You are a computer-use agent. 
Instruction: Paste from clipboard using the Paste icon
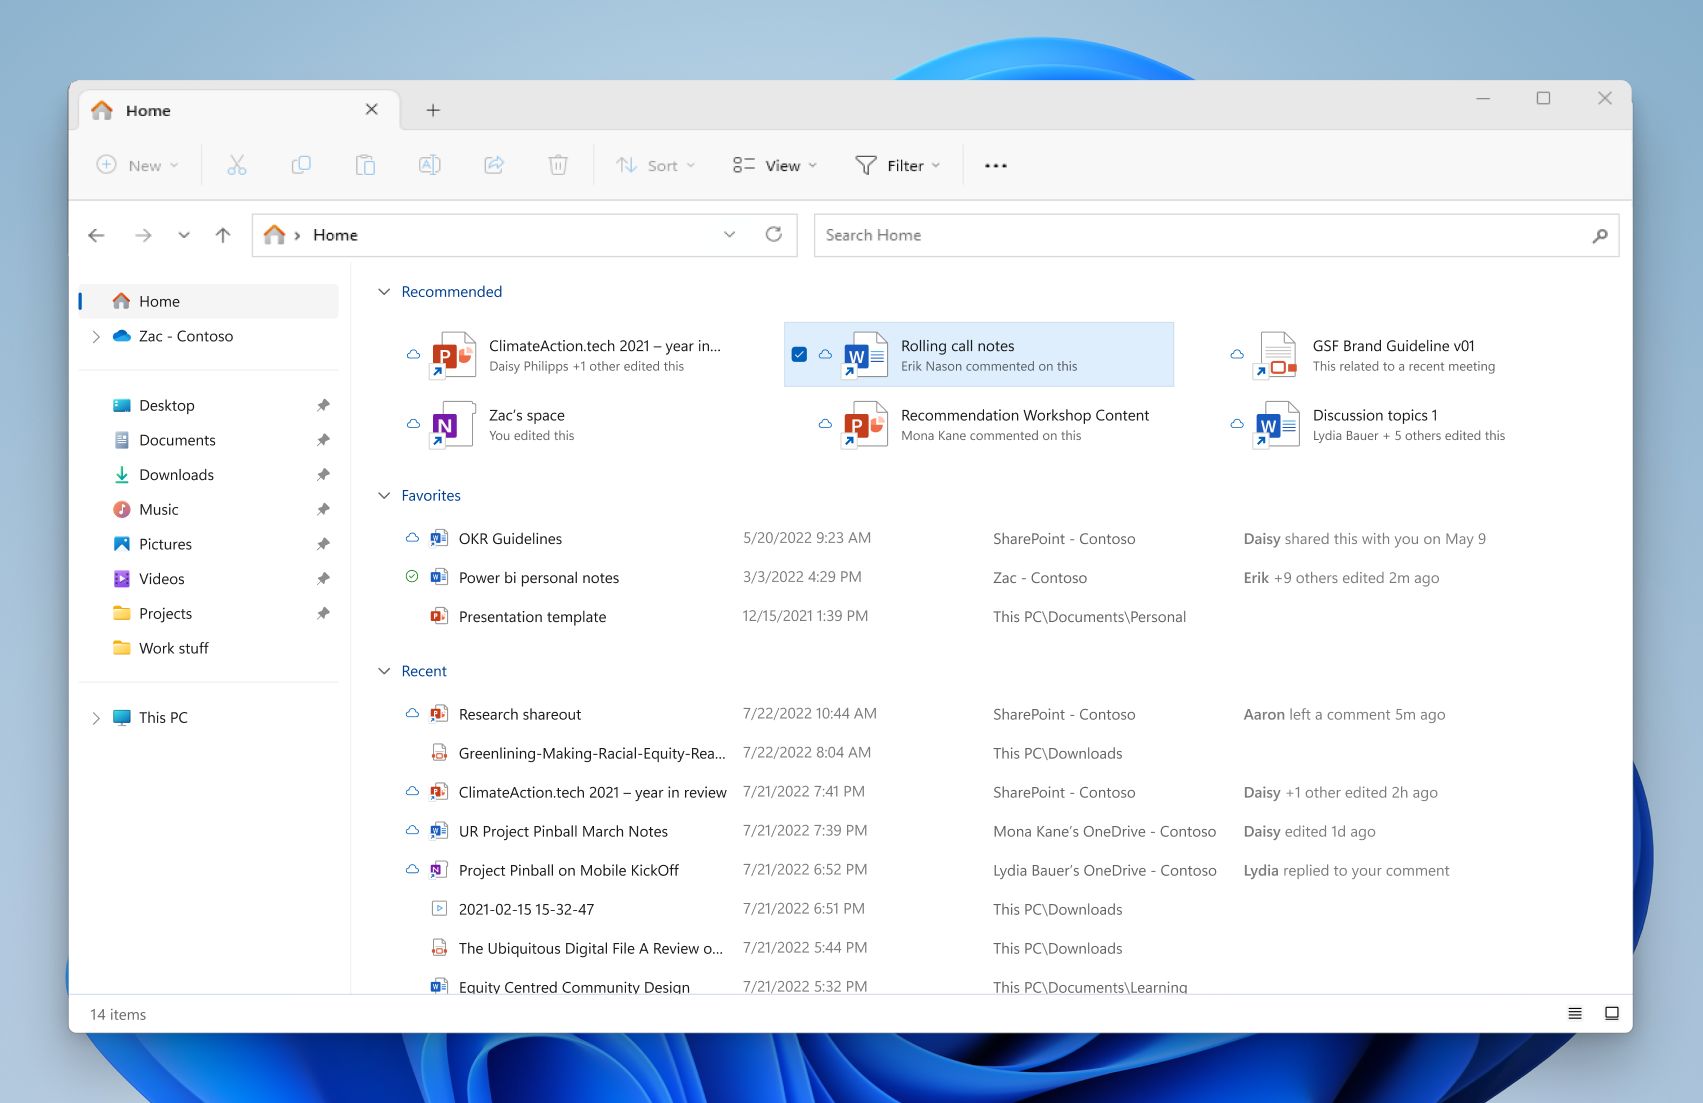pos(365,165)
